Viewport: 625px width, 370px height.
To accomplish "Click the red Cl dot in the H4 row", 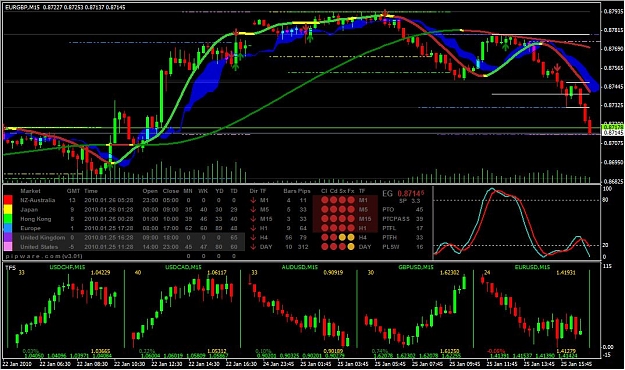I will (324, 237).
